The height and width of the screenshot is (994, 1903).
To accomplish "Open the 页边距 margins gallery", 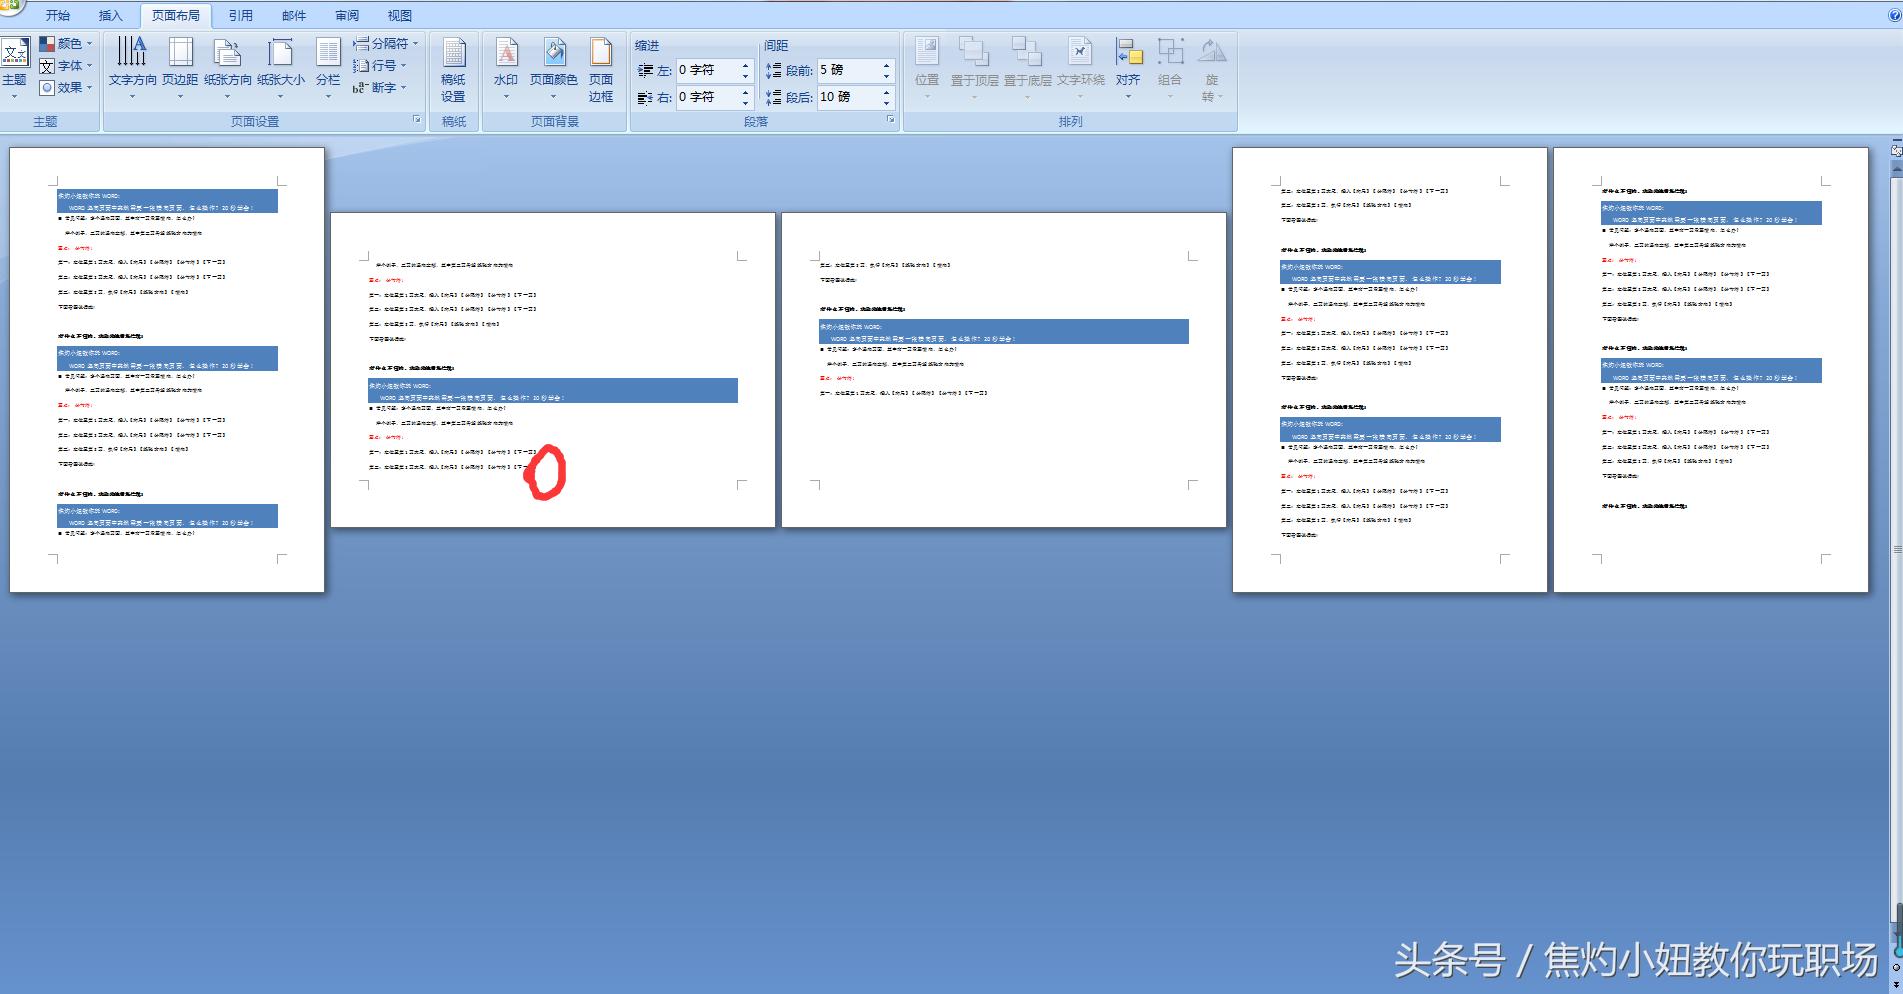I will (x=180, y=67).
